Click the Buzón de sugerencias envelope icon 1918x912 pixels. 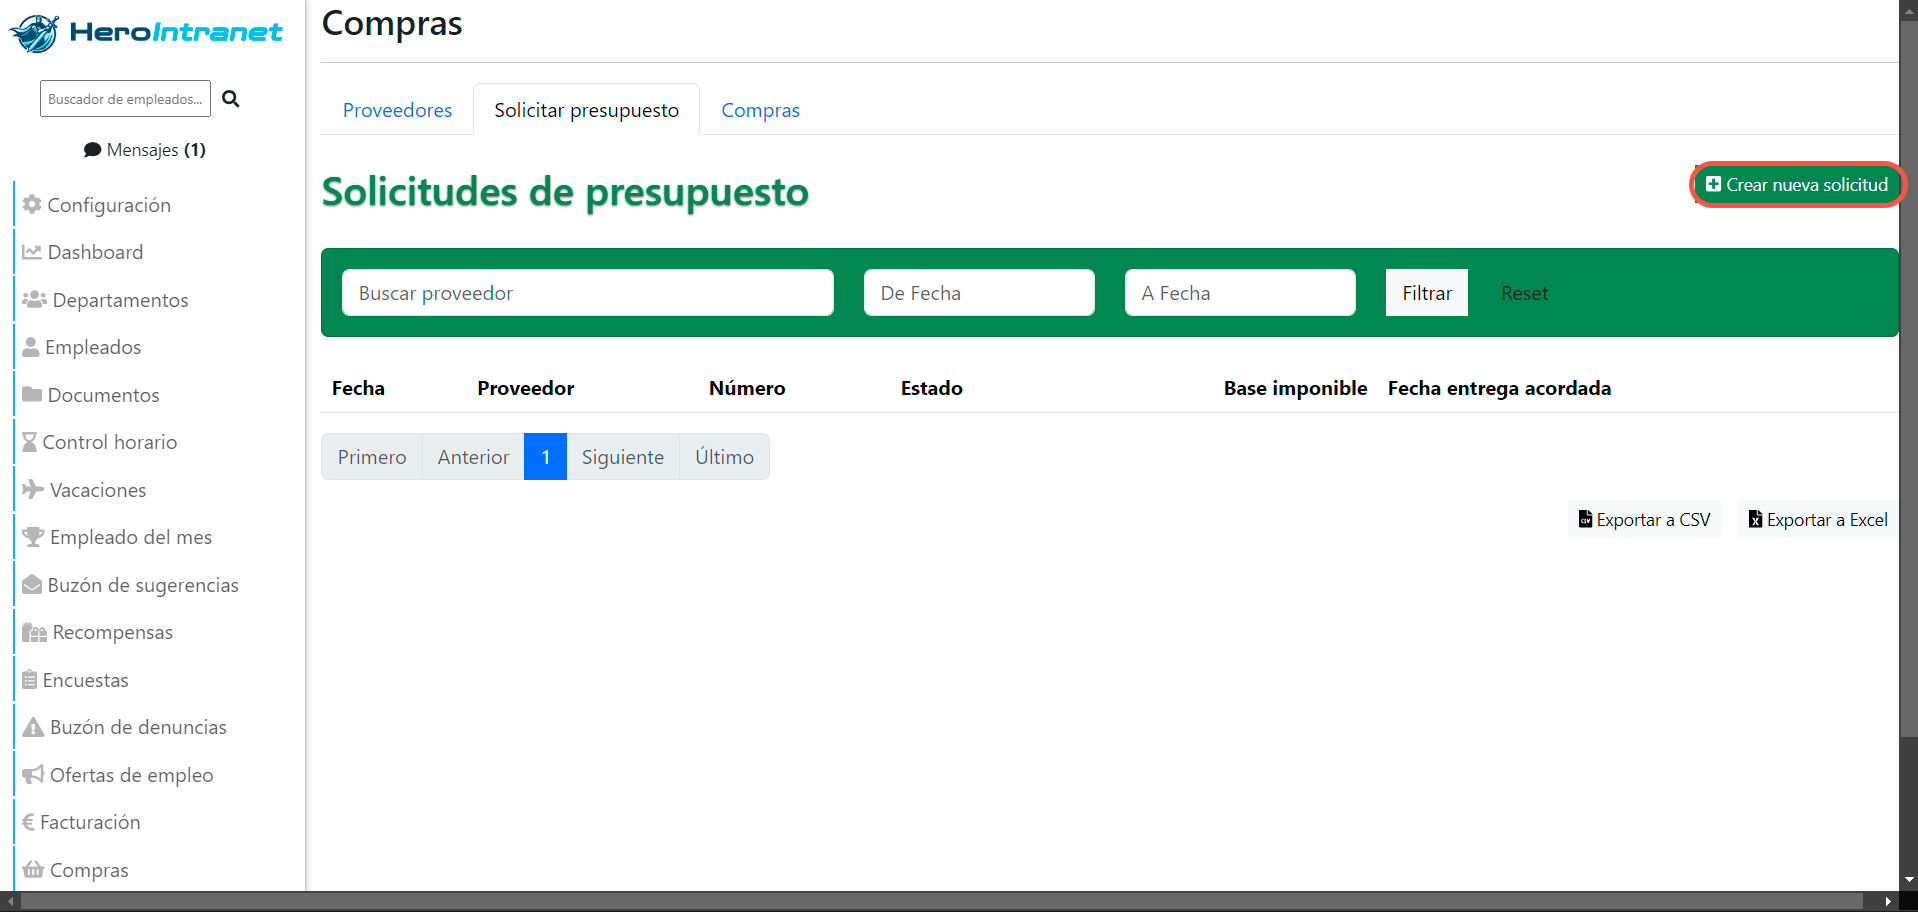coord(32,584)
